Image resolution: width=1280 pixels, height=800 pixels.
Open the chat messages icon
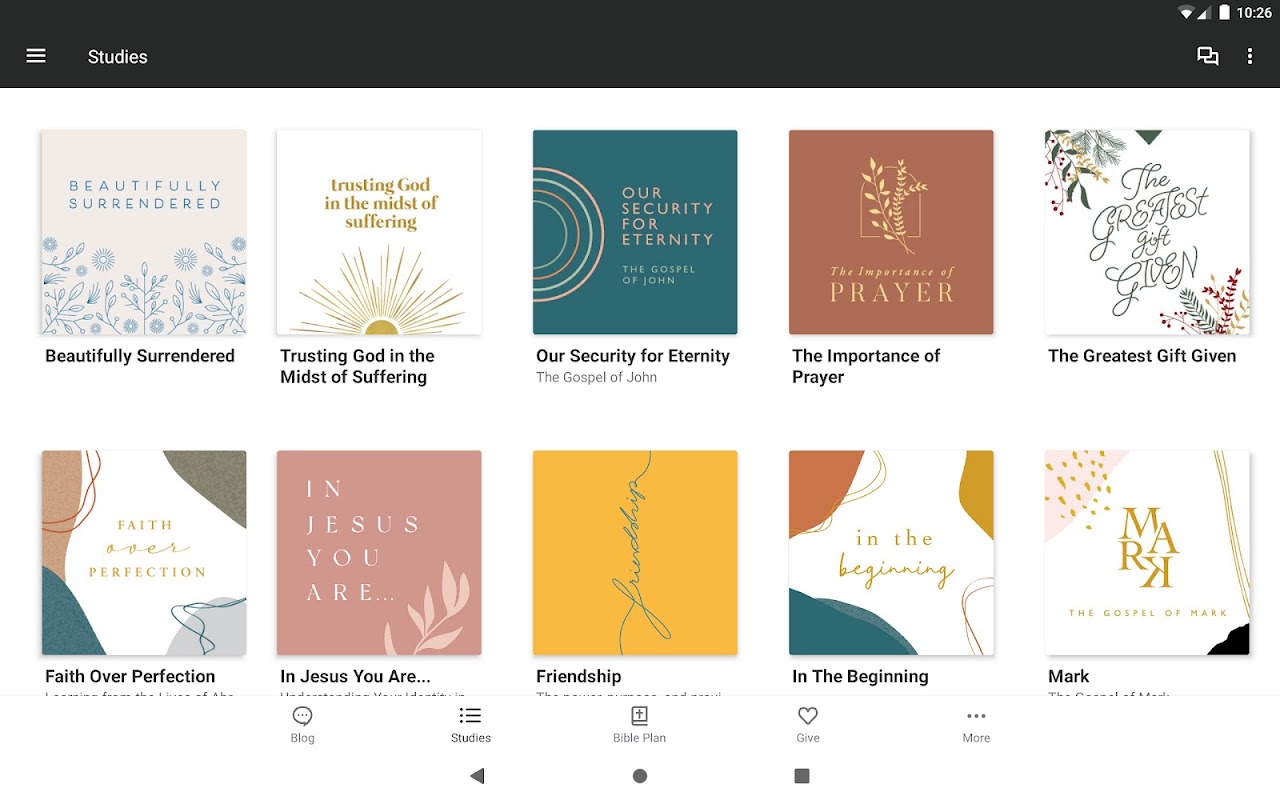[1208, 56]
